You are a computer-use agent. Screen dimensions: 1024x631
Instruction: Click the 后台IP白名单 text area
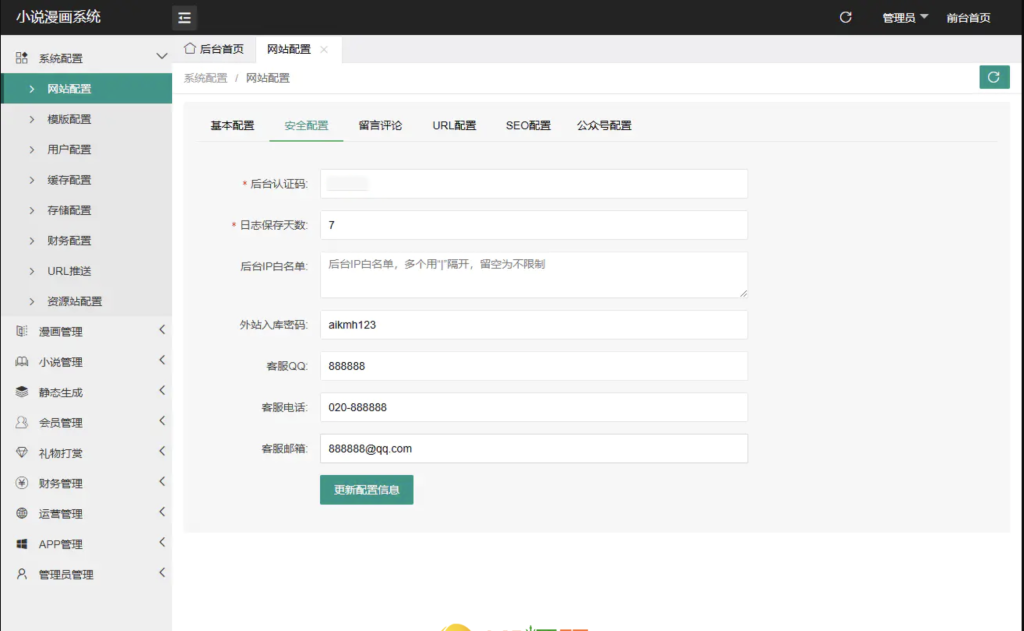534,274
